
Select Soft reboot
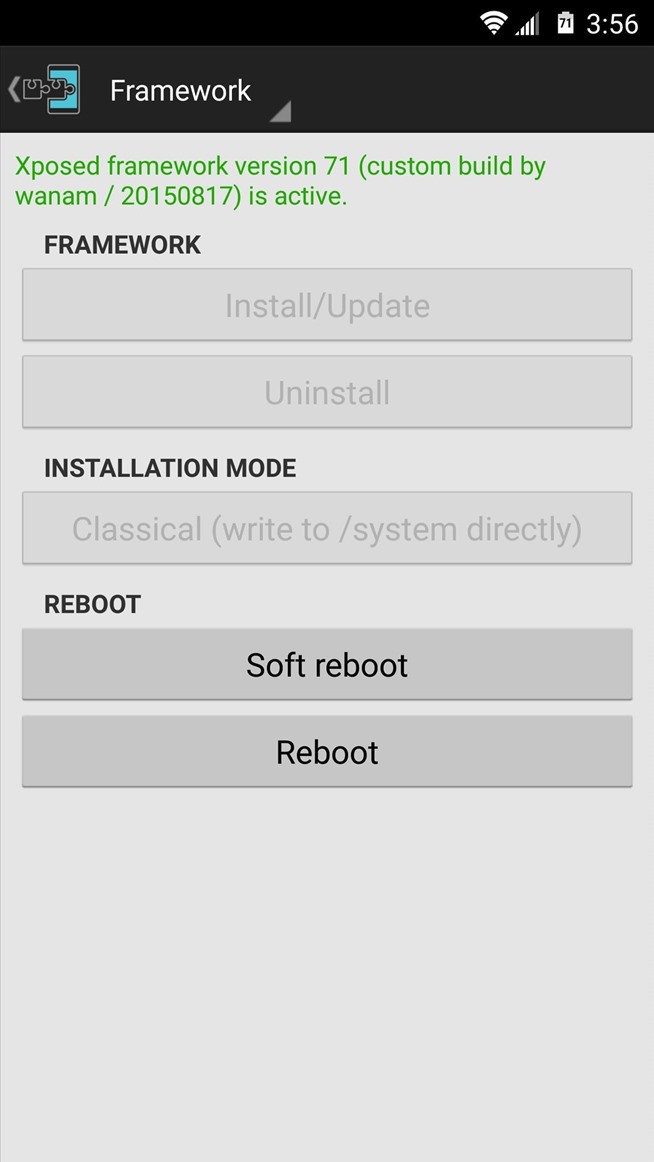coord(327,664)
